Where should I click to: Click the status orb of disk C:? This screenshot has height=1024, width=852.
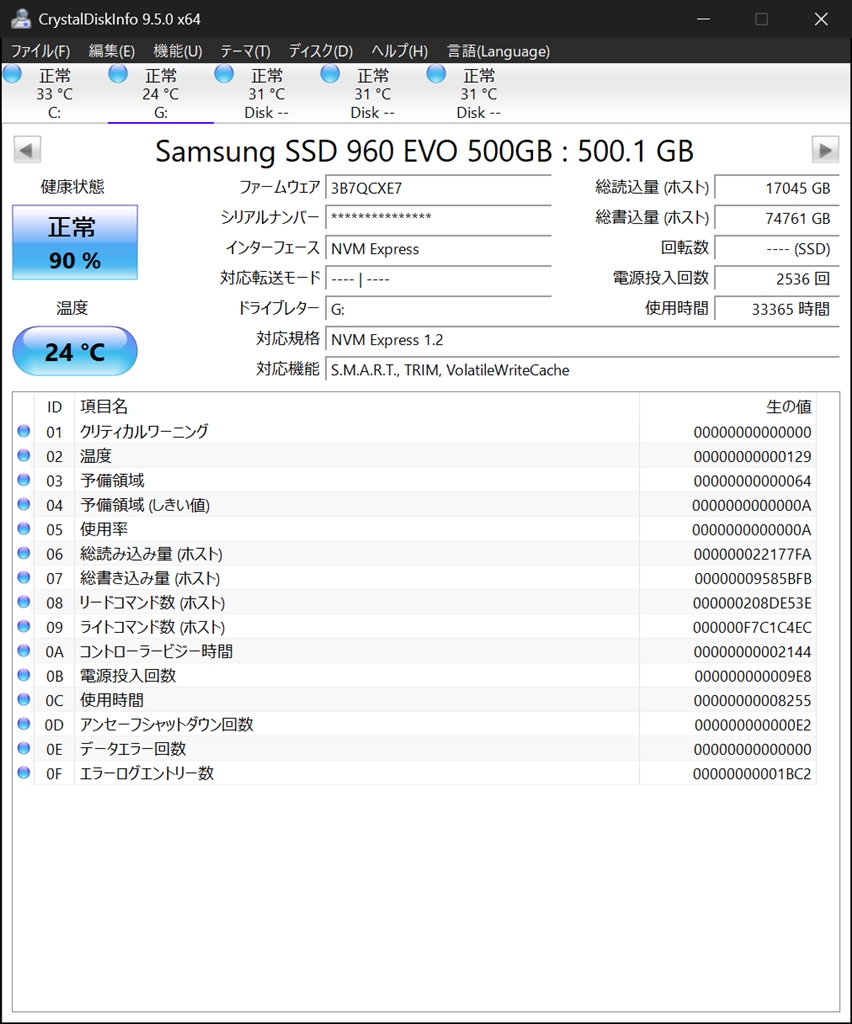coord(12,74)
